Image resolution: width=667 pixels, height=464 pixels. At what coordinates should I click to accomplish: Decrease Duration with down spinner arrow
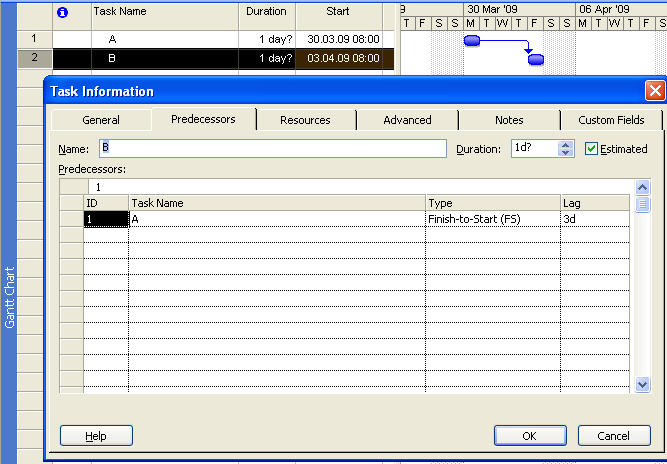click(565, 153)
